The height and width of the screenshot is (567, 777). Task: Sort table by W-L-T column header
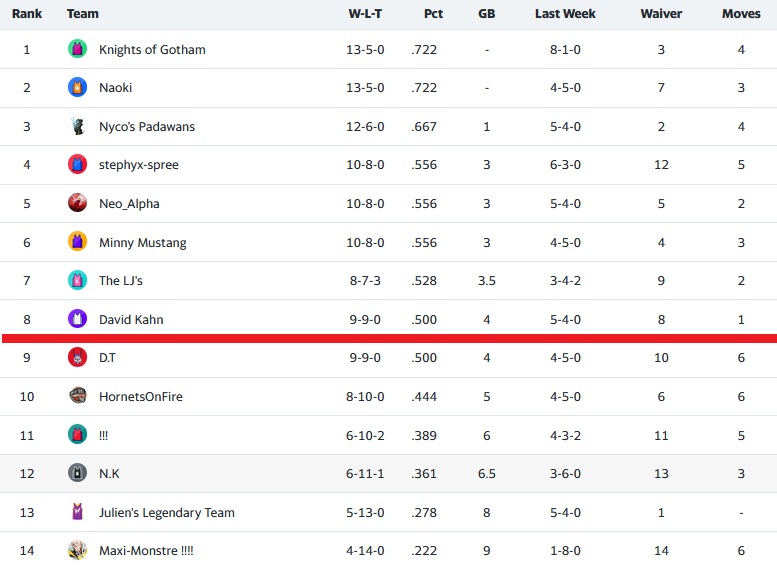pyautogui.click(x=365, y=14)
